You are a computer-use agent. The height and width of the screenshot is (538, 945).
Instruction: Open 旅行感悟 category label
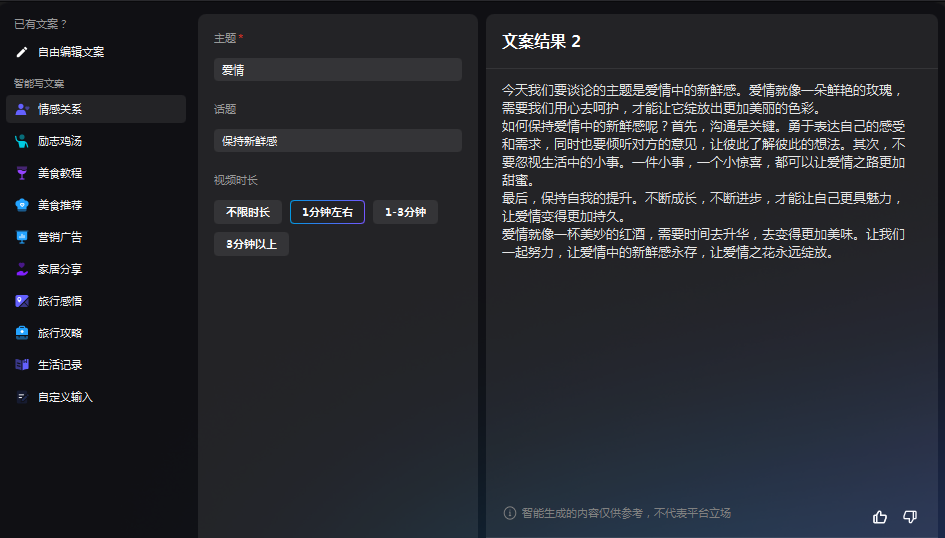[60, 301]
